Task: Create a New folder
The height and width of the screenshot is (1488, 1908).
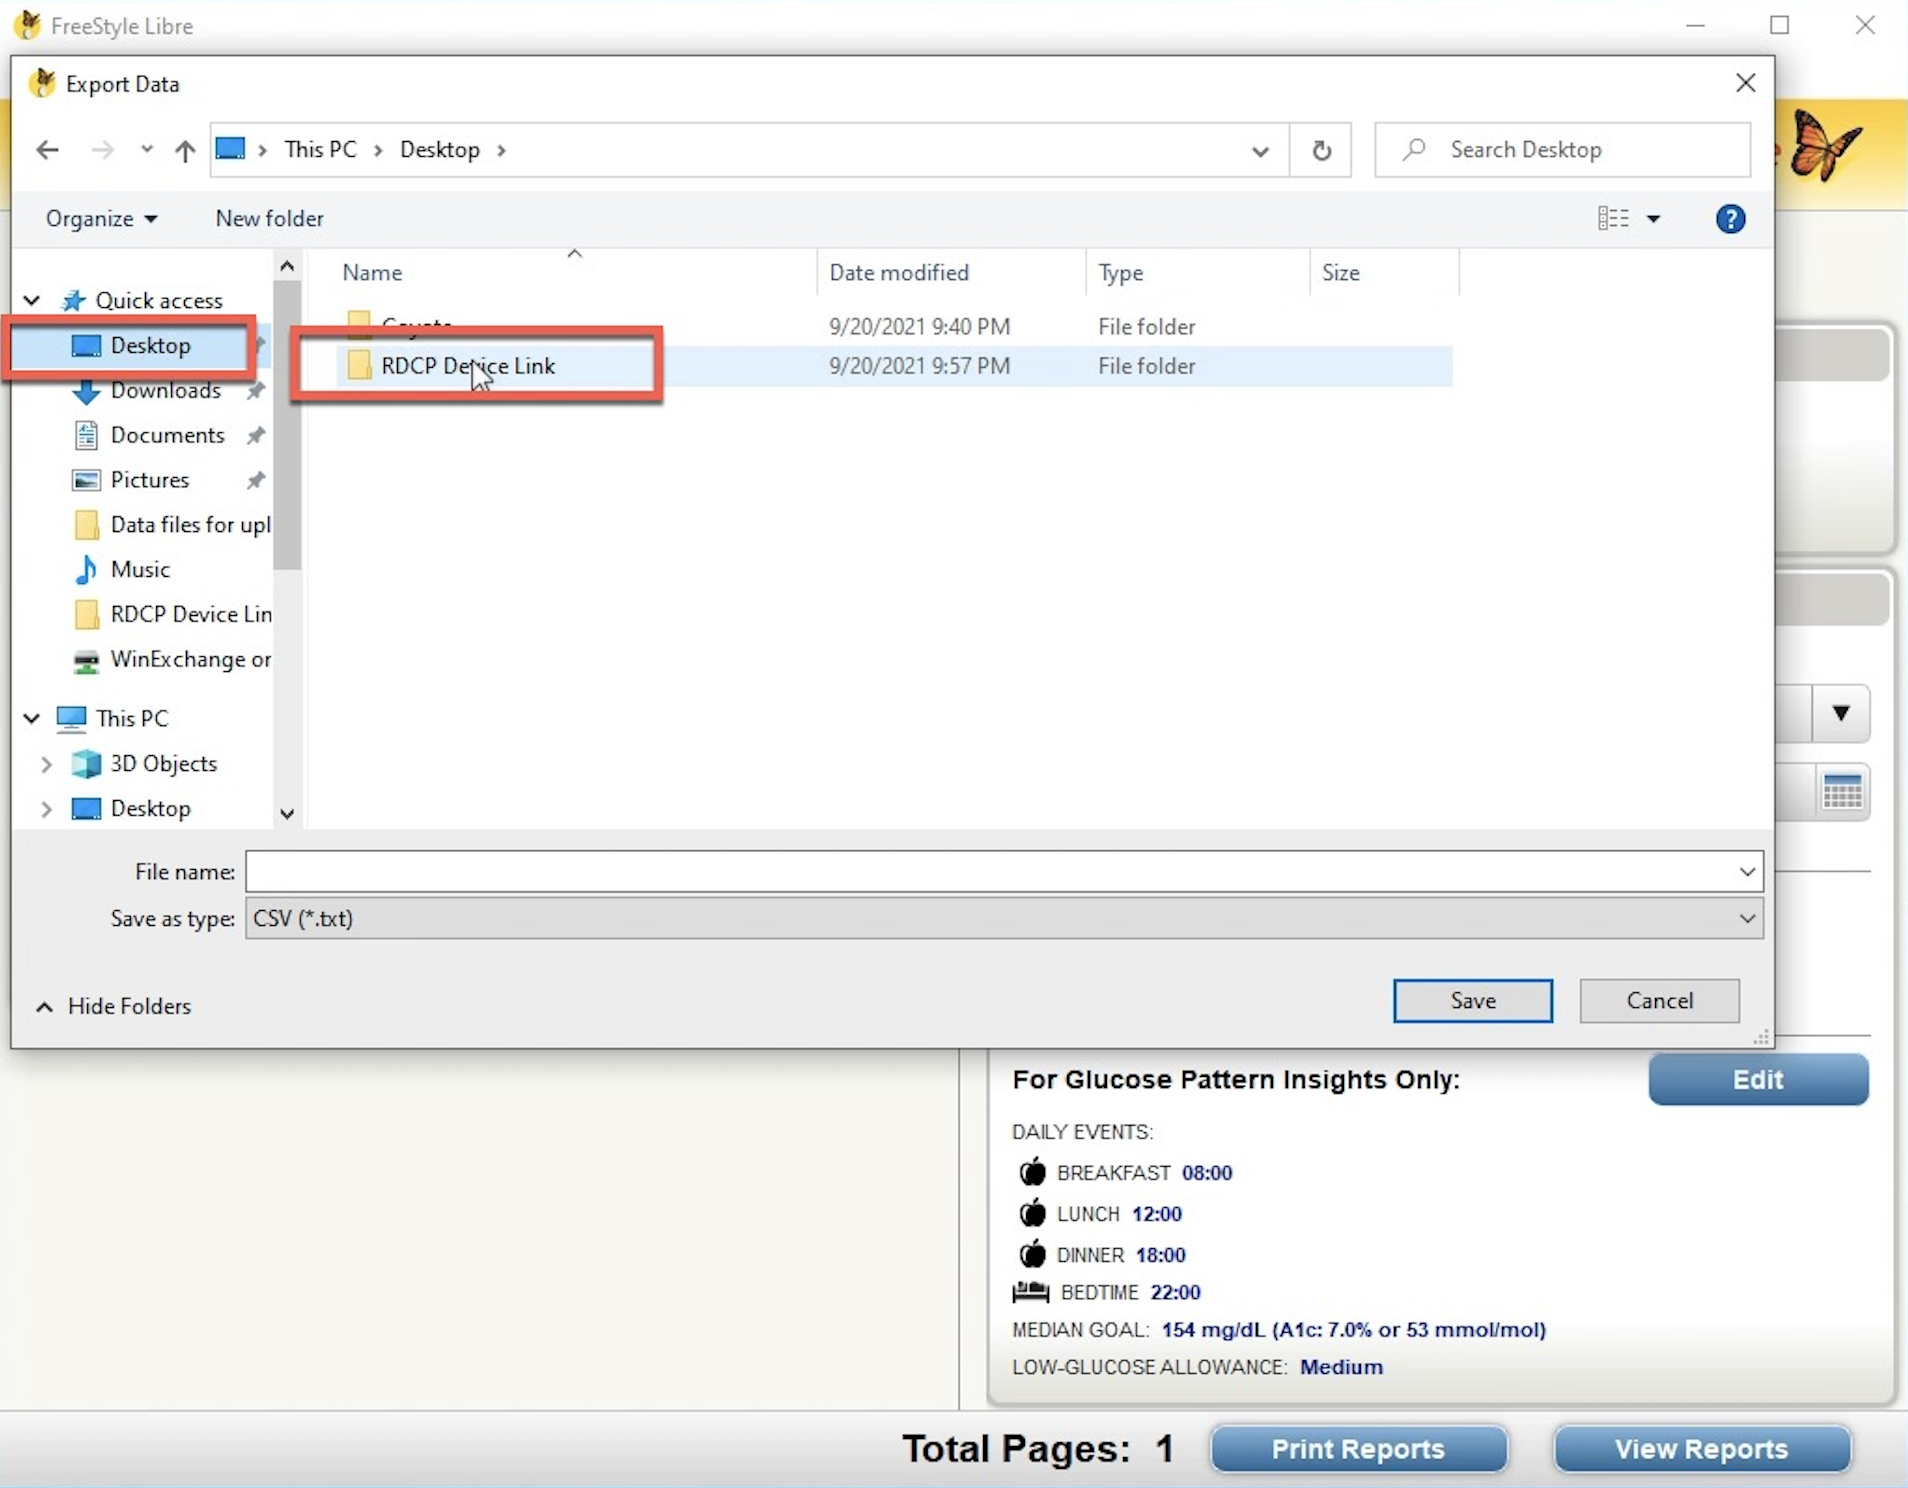Action: 269,218
